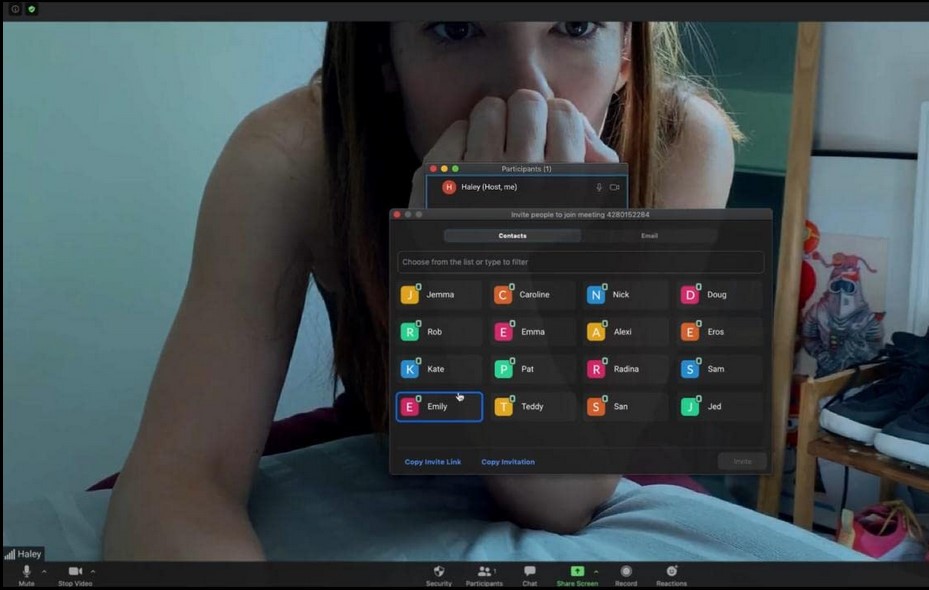Screen dimensions: 929x590
Task: Select Alexi's yellow avatar
Action: click(x=596, y=332)
